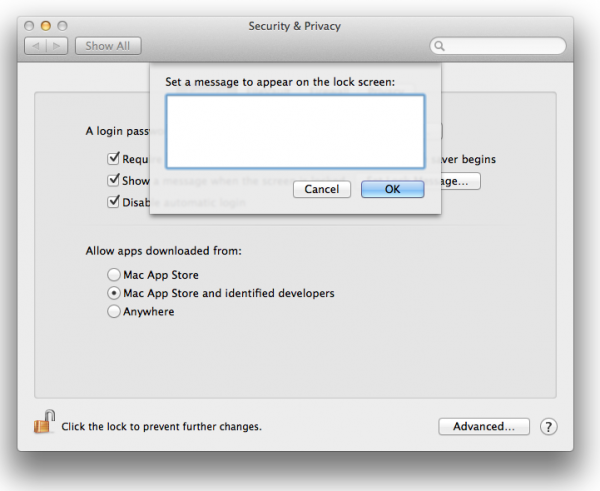Click the Security & Privacy window title

coord(295,26)
